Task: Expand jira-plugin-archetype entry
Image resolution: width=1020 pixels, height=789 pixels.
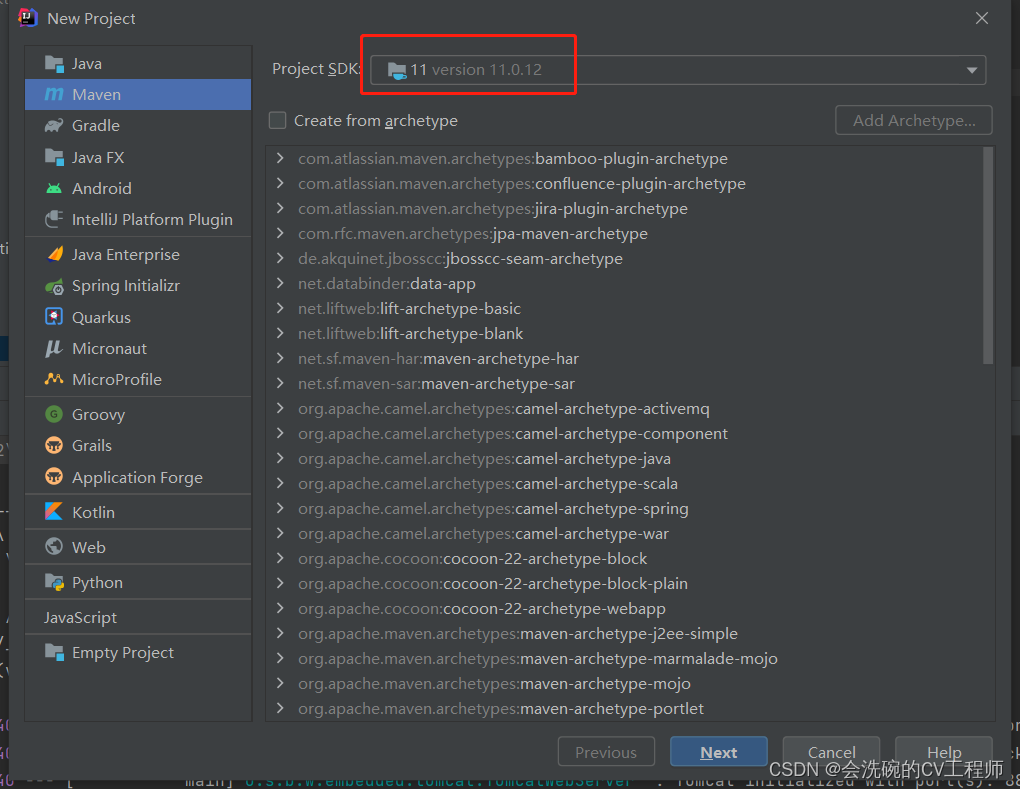Action: coord(280,208)
